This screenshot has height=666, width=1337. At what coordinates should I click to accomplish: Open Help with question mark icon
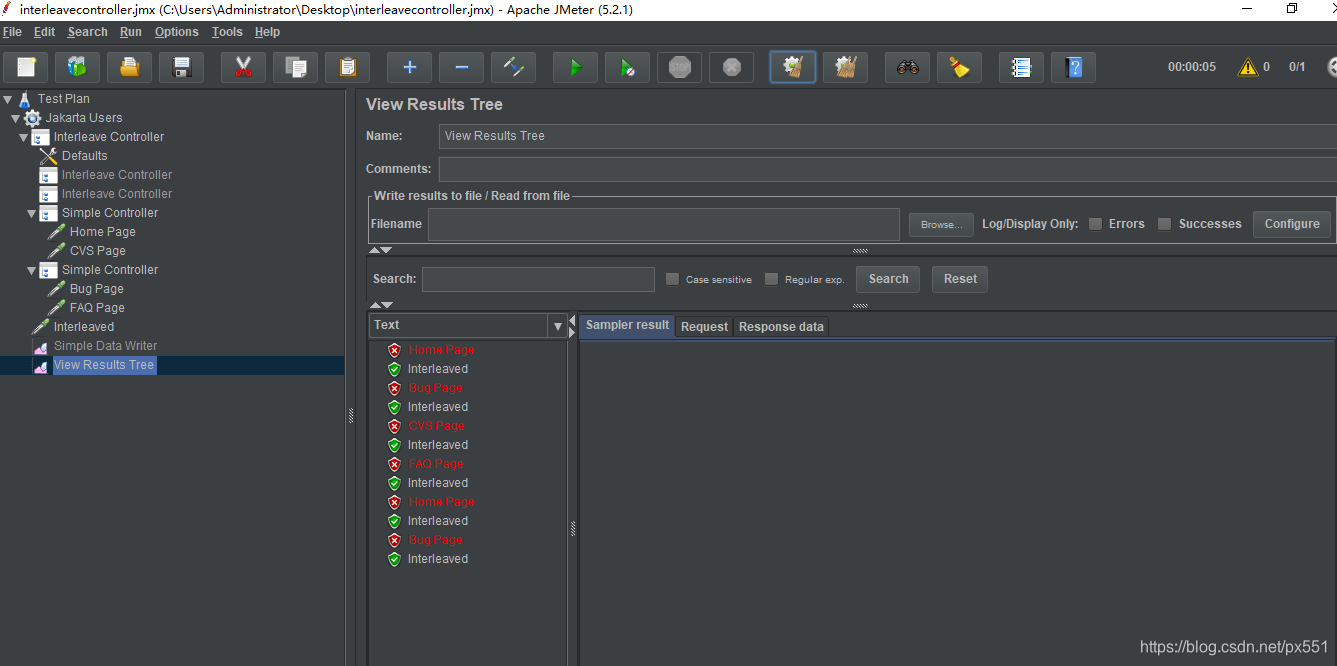point(1073,67)
